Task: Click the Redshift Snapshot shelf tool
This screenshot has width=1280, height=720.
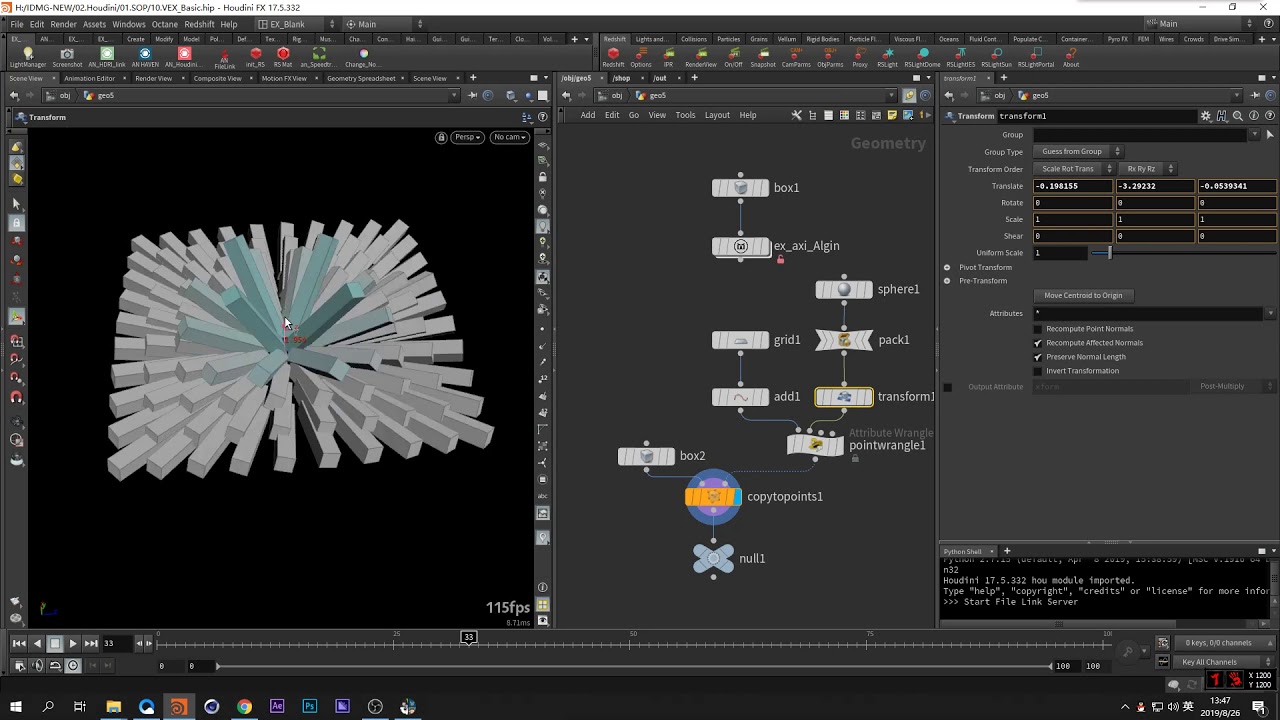Action: click(763, 56)
